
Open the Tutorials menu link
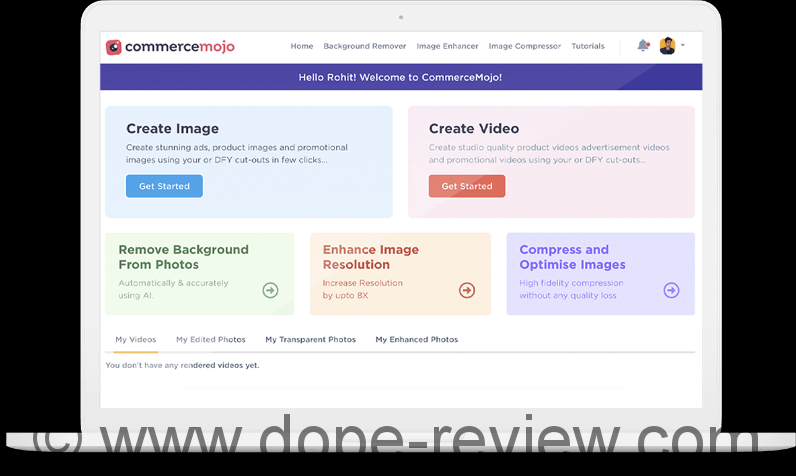(x=588, y=46)
